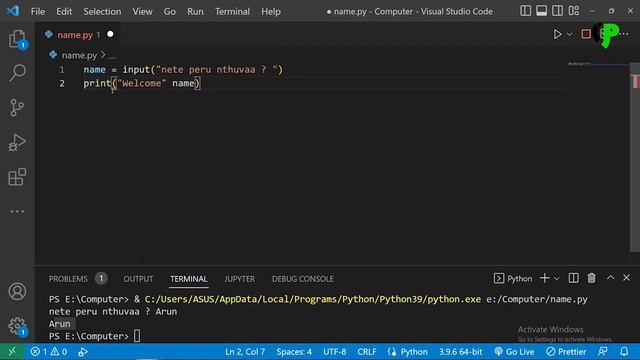Open feedback icon in status bar
The height and width of the screenshot is (360, 640).
(603, 351)
